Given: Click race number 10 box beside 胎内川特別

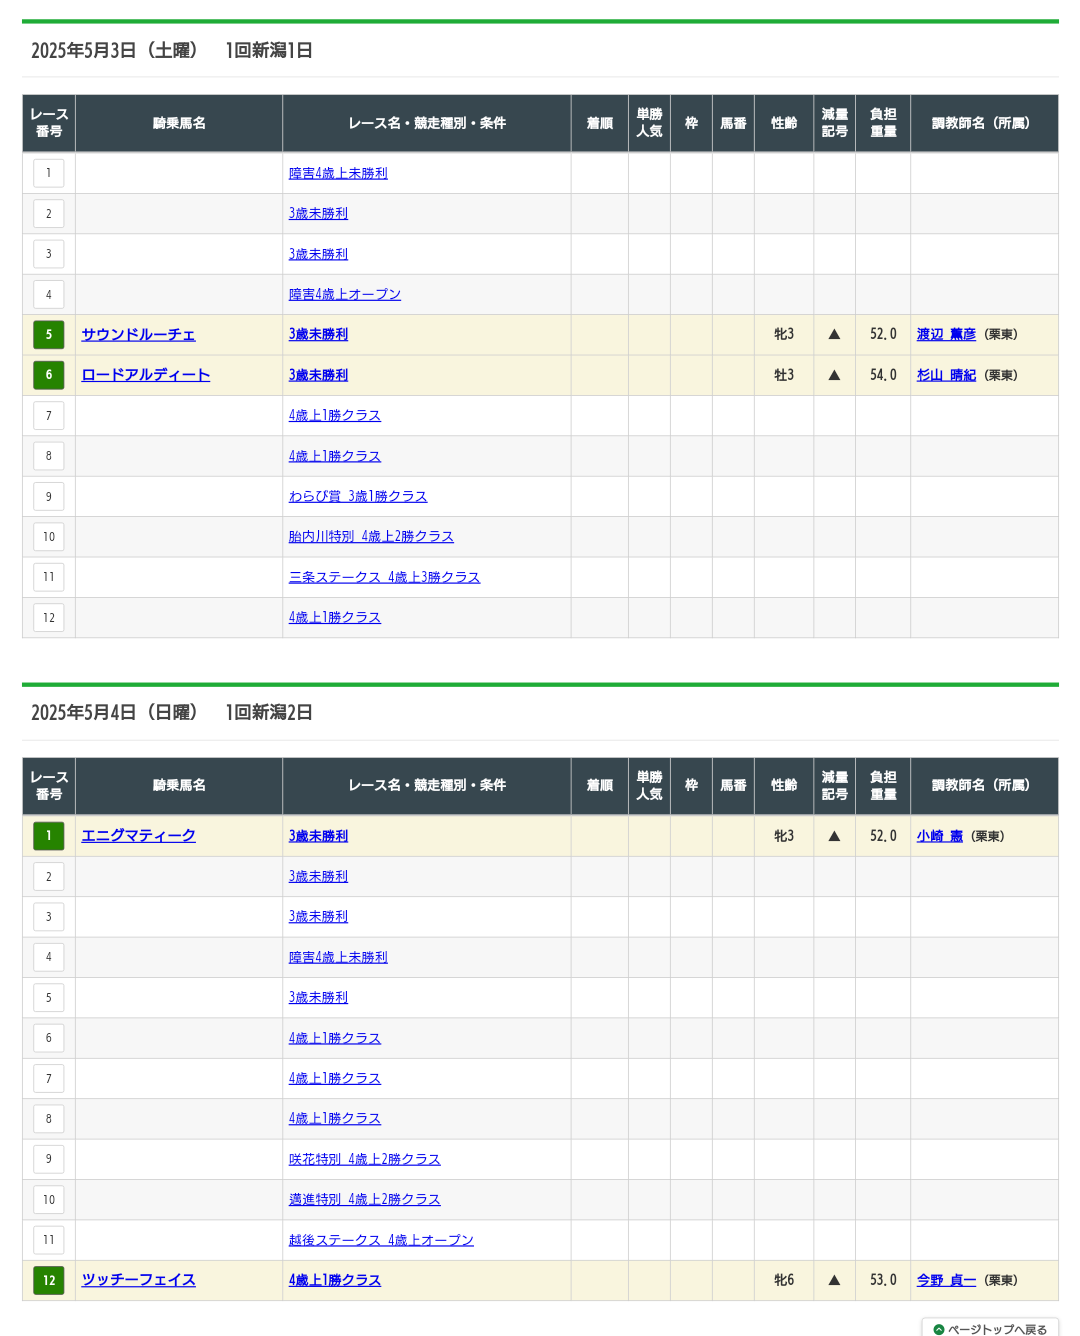Looking at the screenshot, I should pyautogui.click(x=48, y=537).
